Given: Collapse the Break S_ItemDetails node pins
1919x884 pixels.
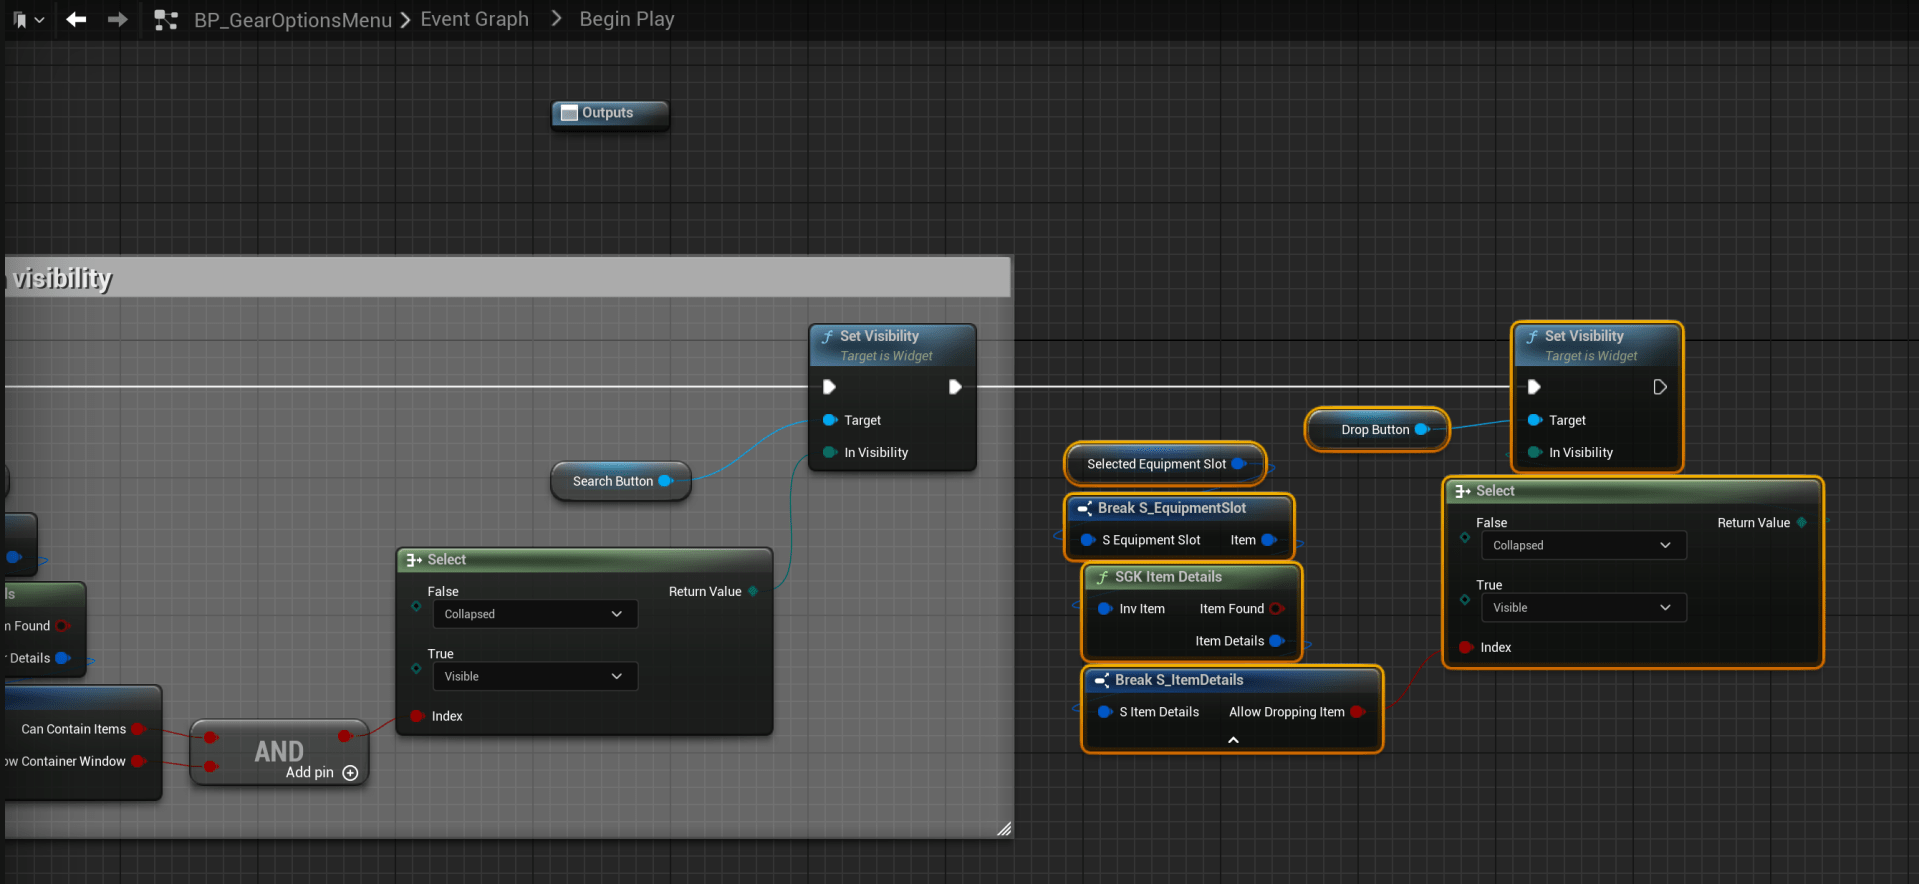Looking at the screenshot, I should coord(1233,740).
